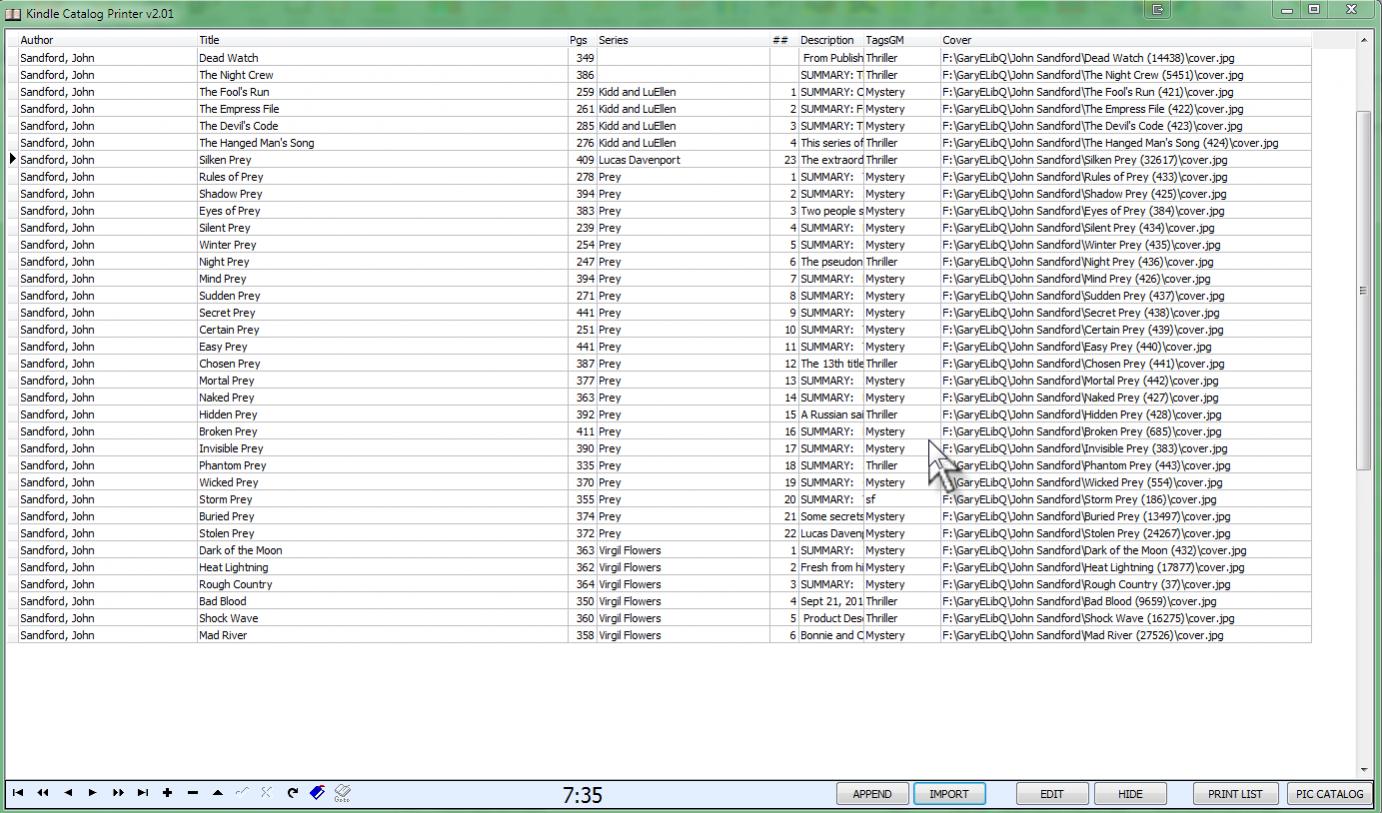
Task: Move to the next record
Action: point(93,793)
